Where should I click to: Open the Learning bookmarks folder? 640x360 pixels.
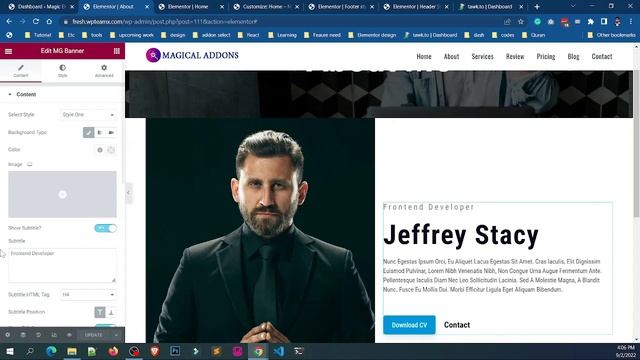[282, 35]
